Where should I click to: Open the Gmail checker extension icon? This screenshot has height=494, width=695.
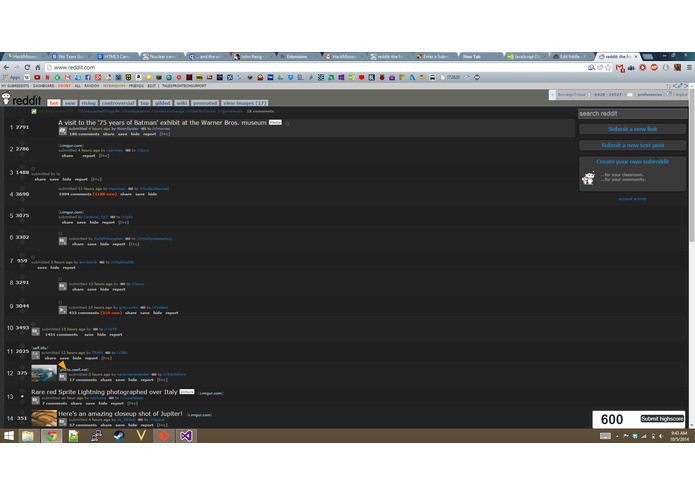[x=620, y=68]
